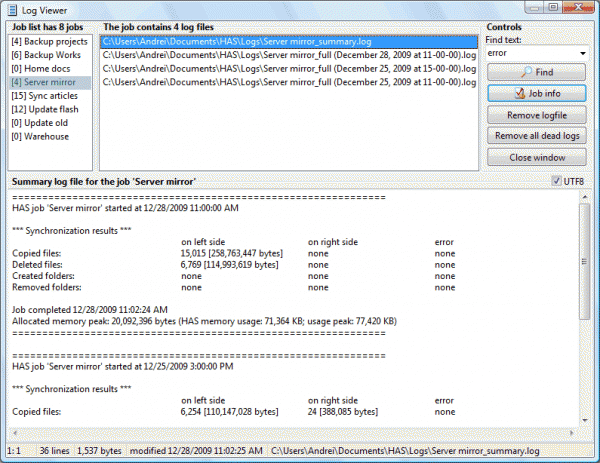Click the 'modified 12/28/2009 11:02:25 AM' status entry

[196, 451]
